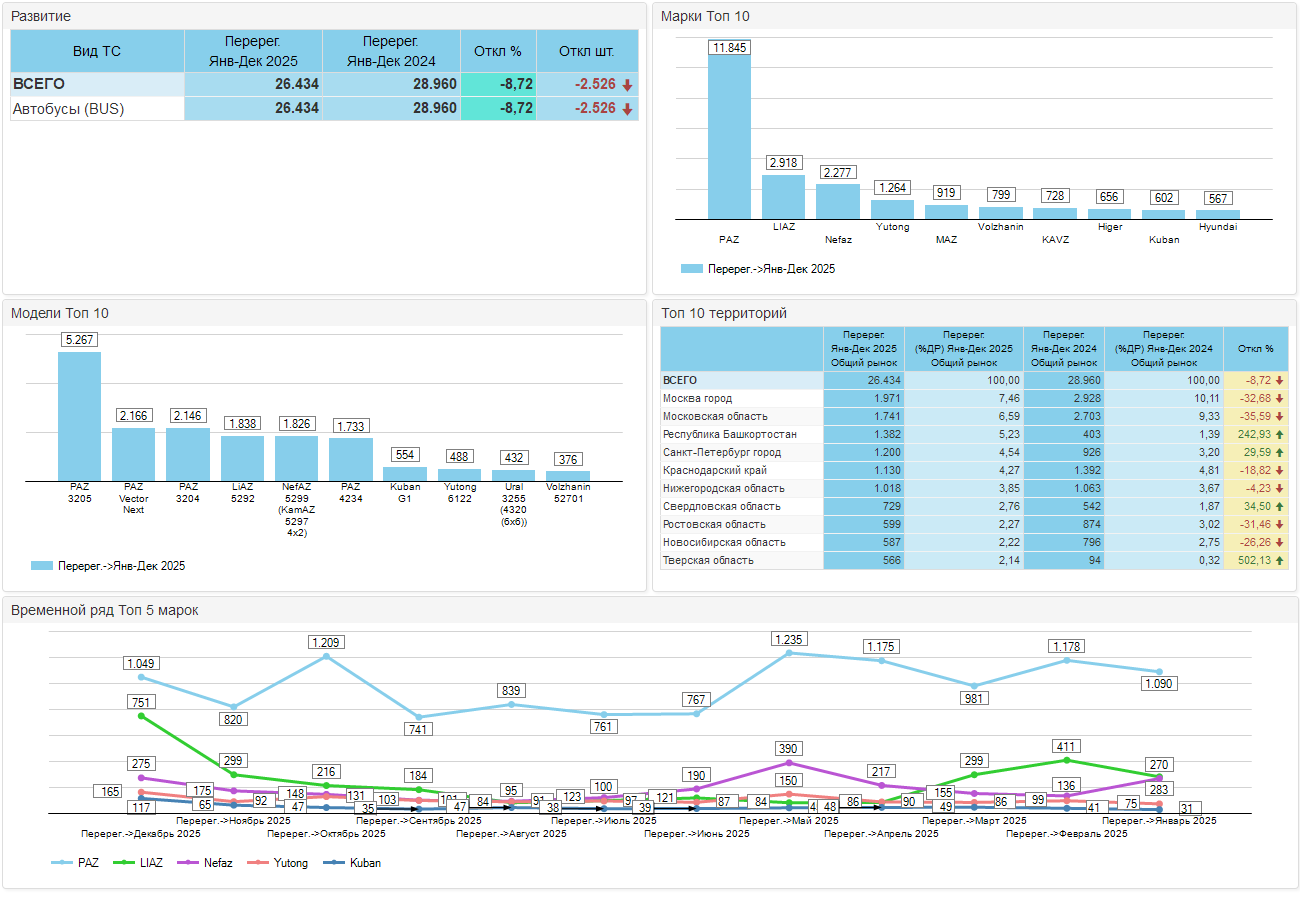
Task: Click the green up arrow for Свердловская область
Action: pos(1280,507)
